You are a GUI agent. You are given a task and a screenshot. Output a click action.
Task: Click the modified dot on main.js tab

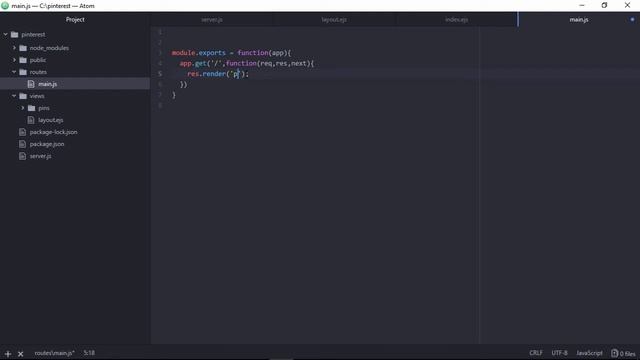point(632,20)
